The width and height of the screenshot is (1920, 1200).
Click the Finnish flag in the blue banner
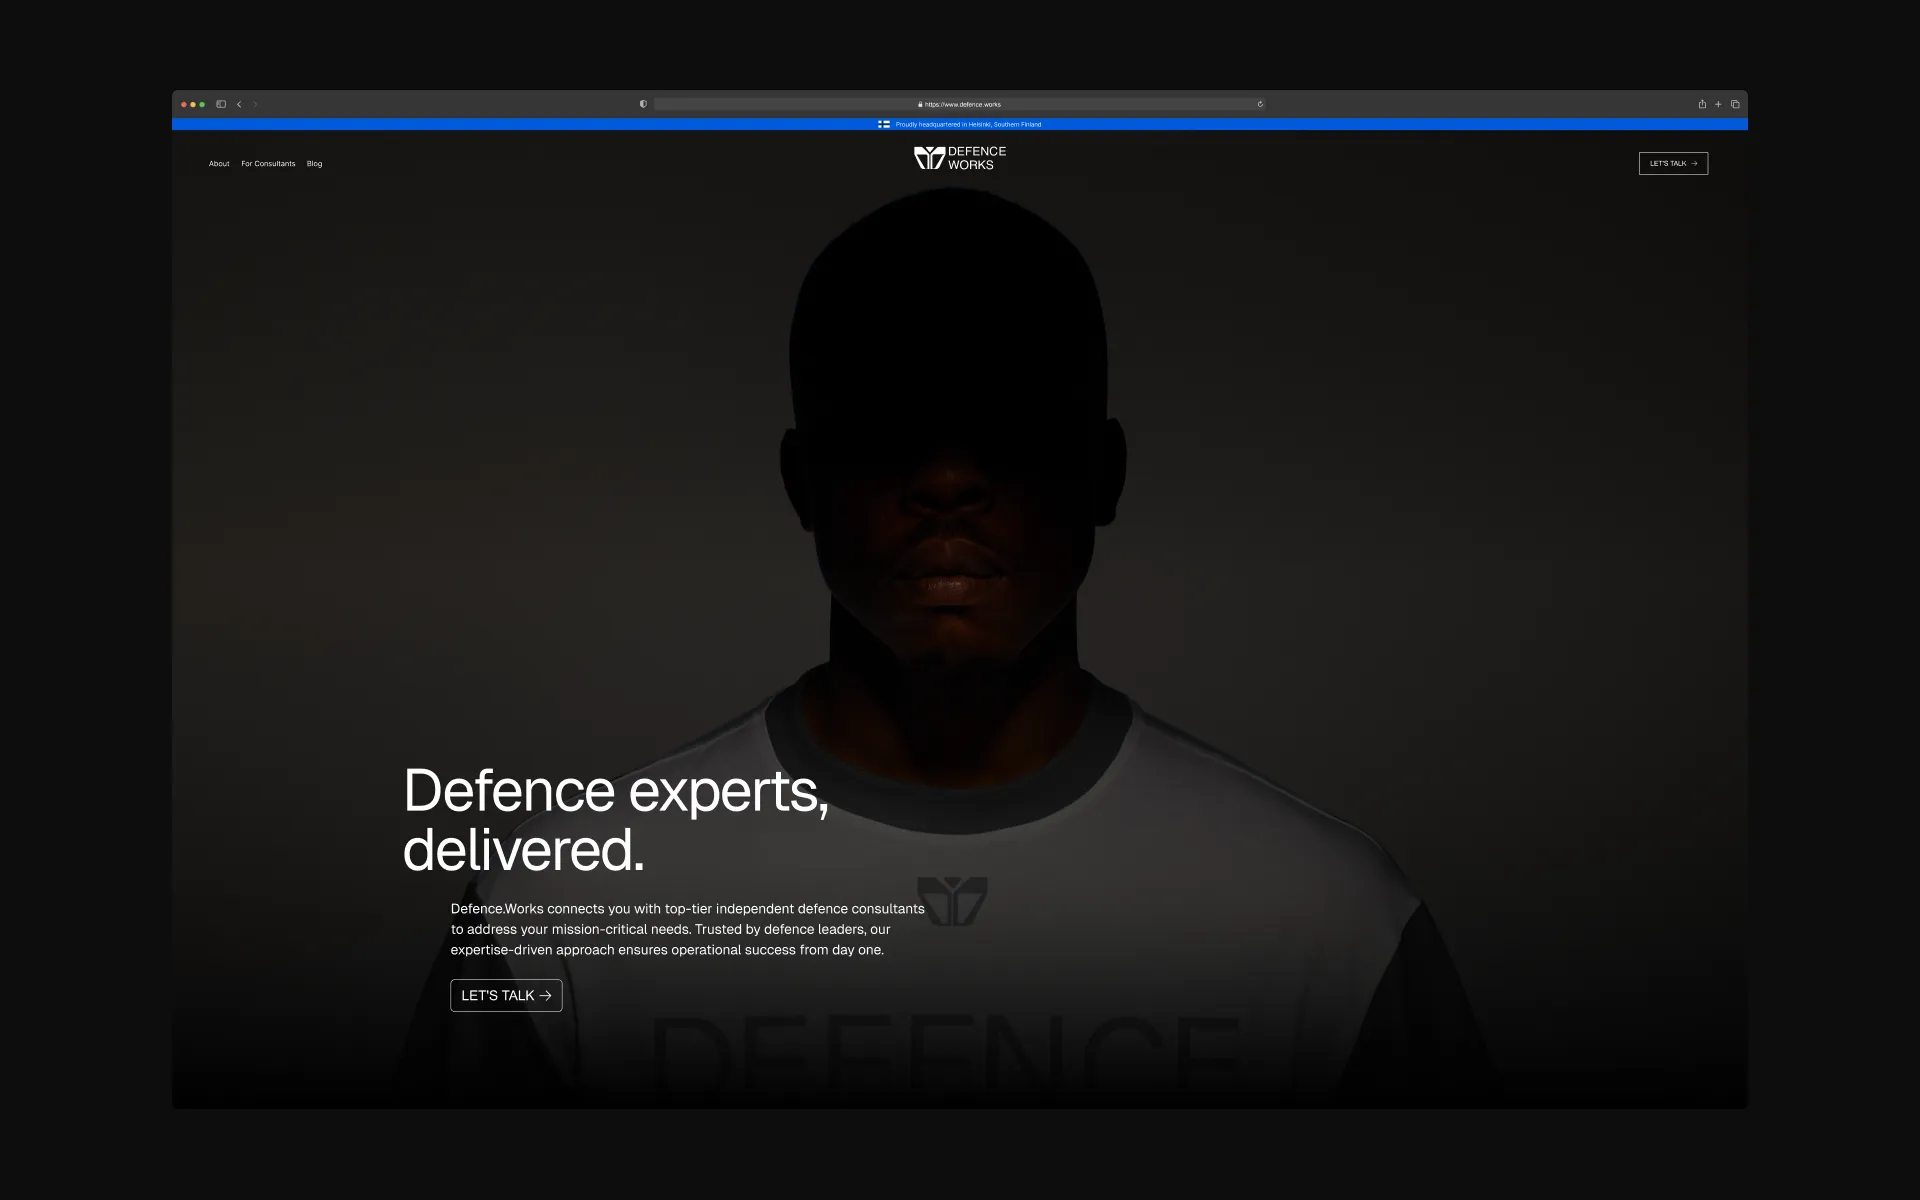pos(884,124)
